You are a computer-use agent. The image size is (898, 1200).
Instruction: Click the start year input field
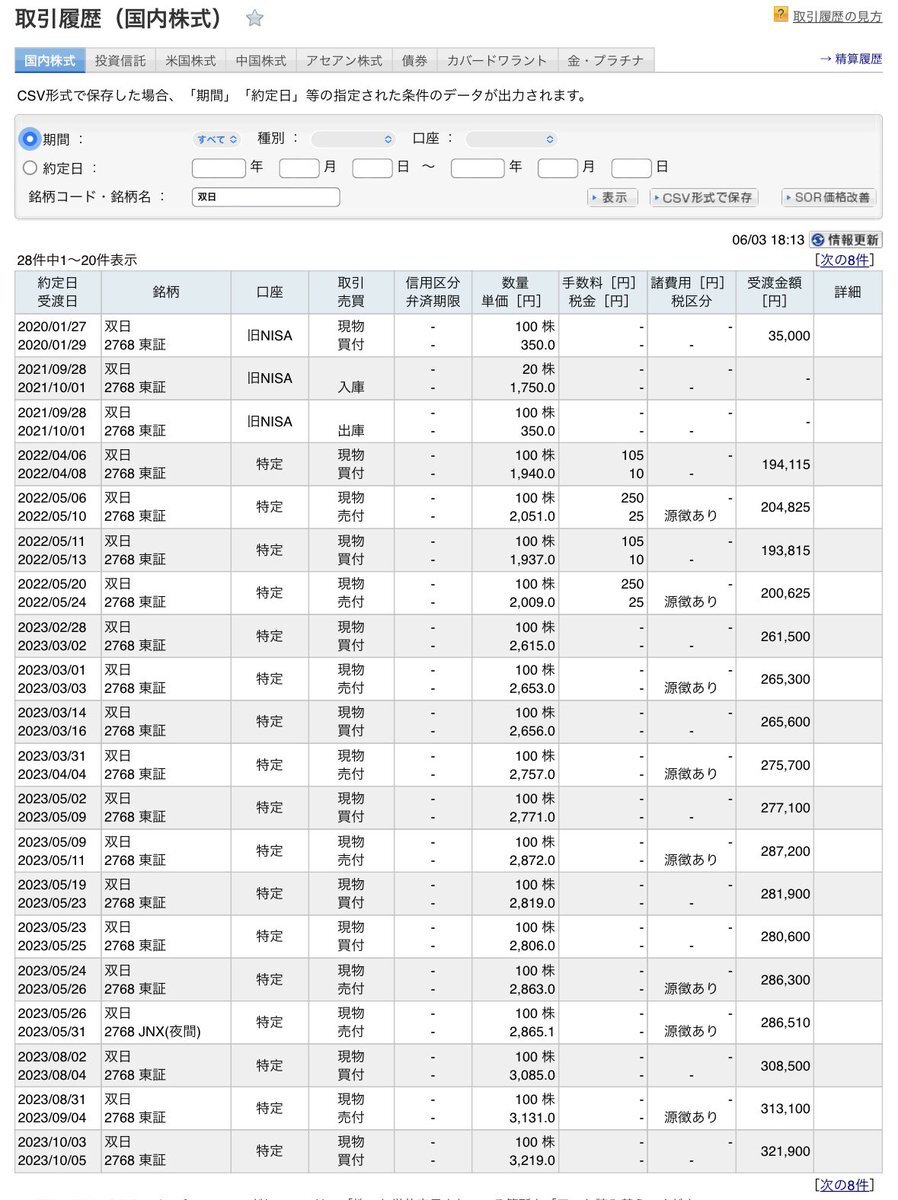pyautogui.click(x=218, y=168)
